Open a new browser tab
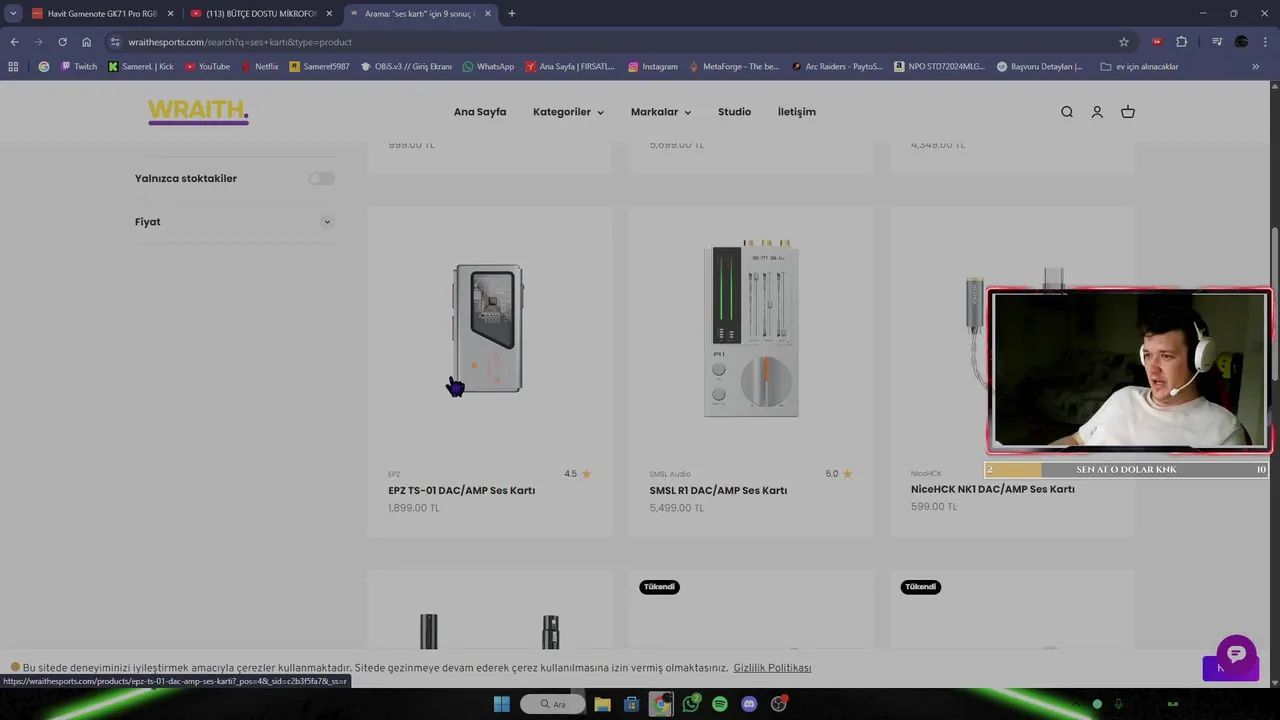1280x720 pixels. pyautogui.click(x=512, y=14)
